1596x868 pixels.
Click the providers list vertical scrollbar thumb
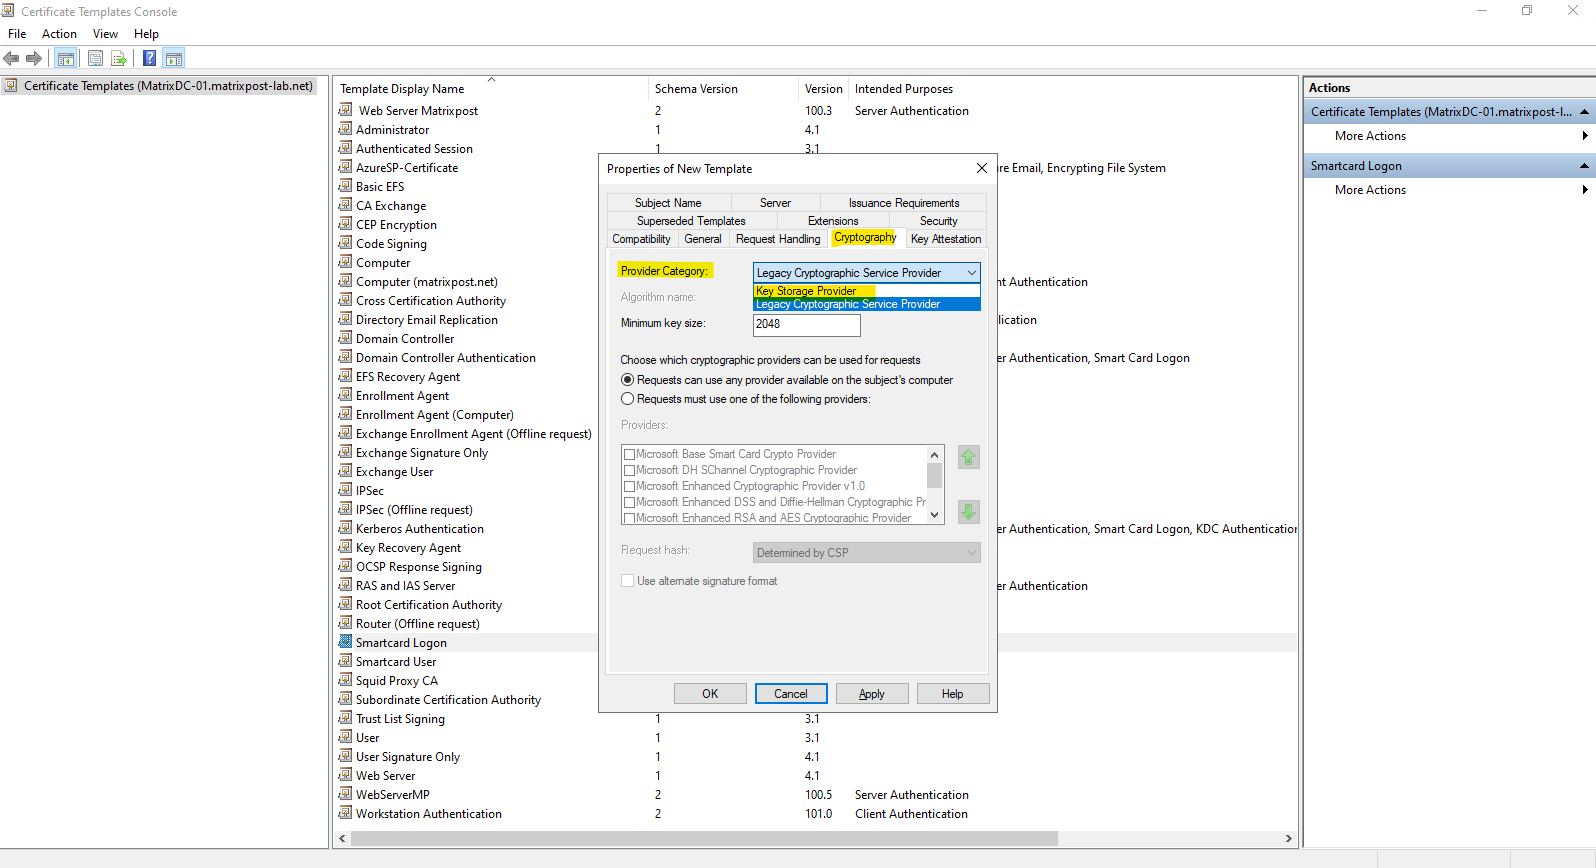(934, 475)
